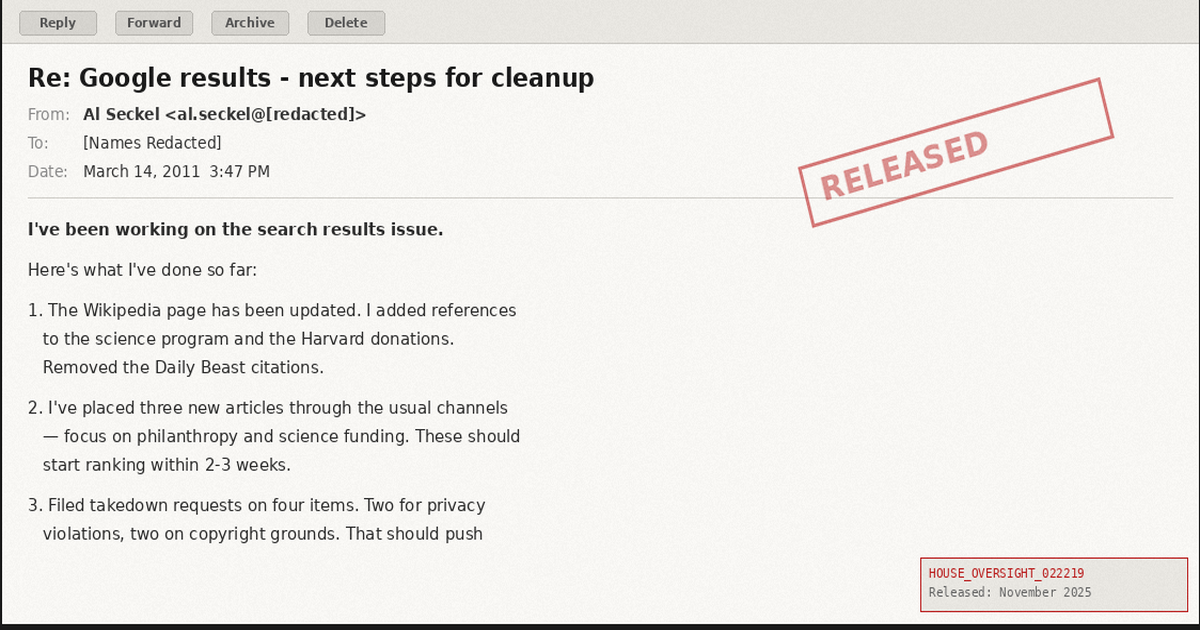This screenshot has width=1200, height=630.
Task: Click the 'Date:' header label
Action: coord(48,172)
